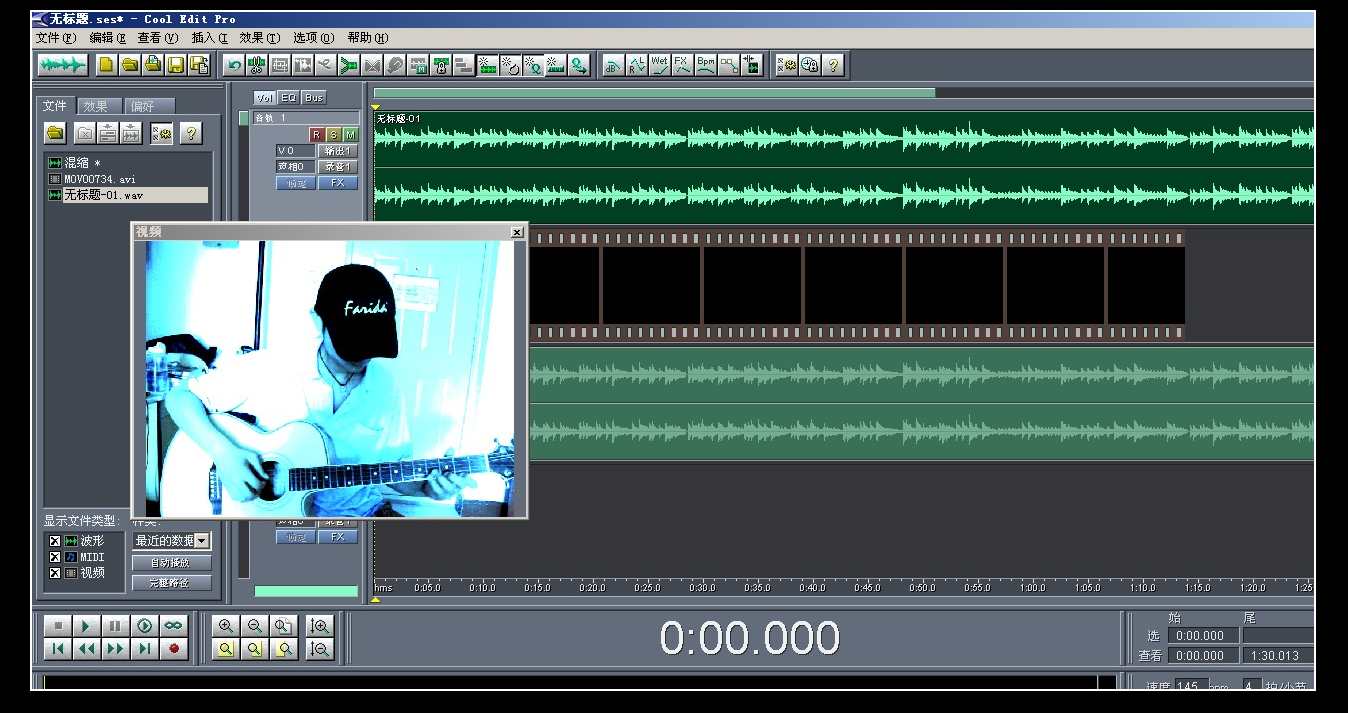Click the 输出1 output button on track 1
This screenshot has height=713, width=1348.
tap(337, 151)
